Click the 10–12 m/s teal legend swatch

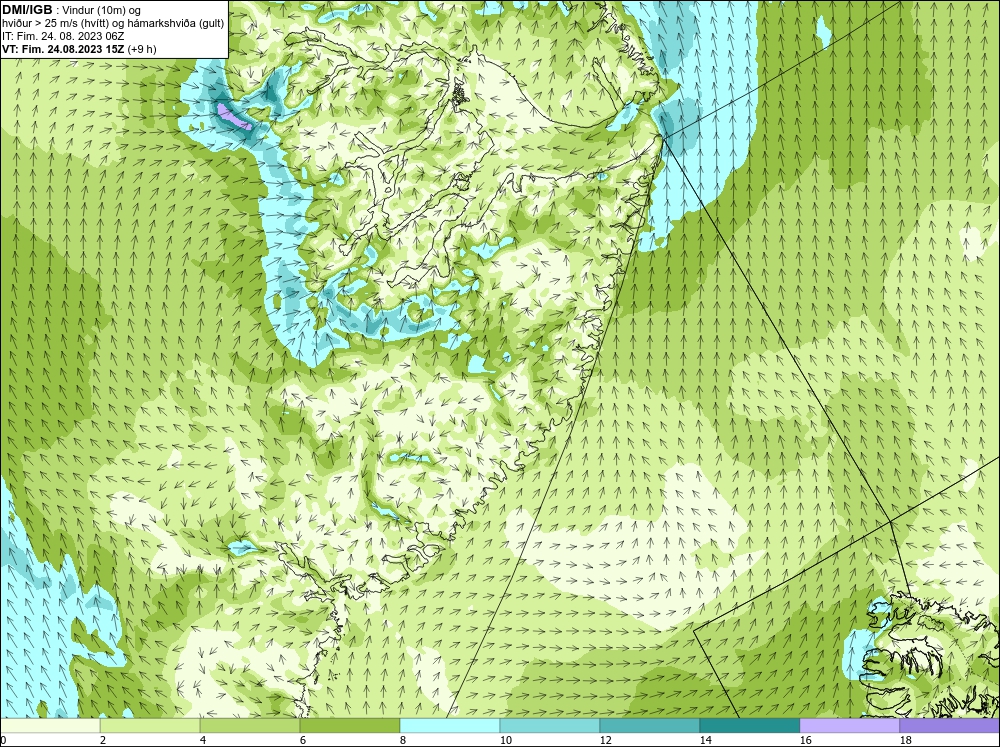pos(550,725)
